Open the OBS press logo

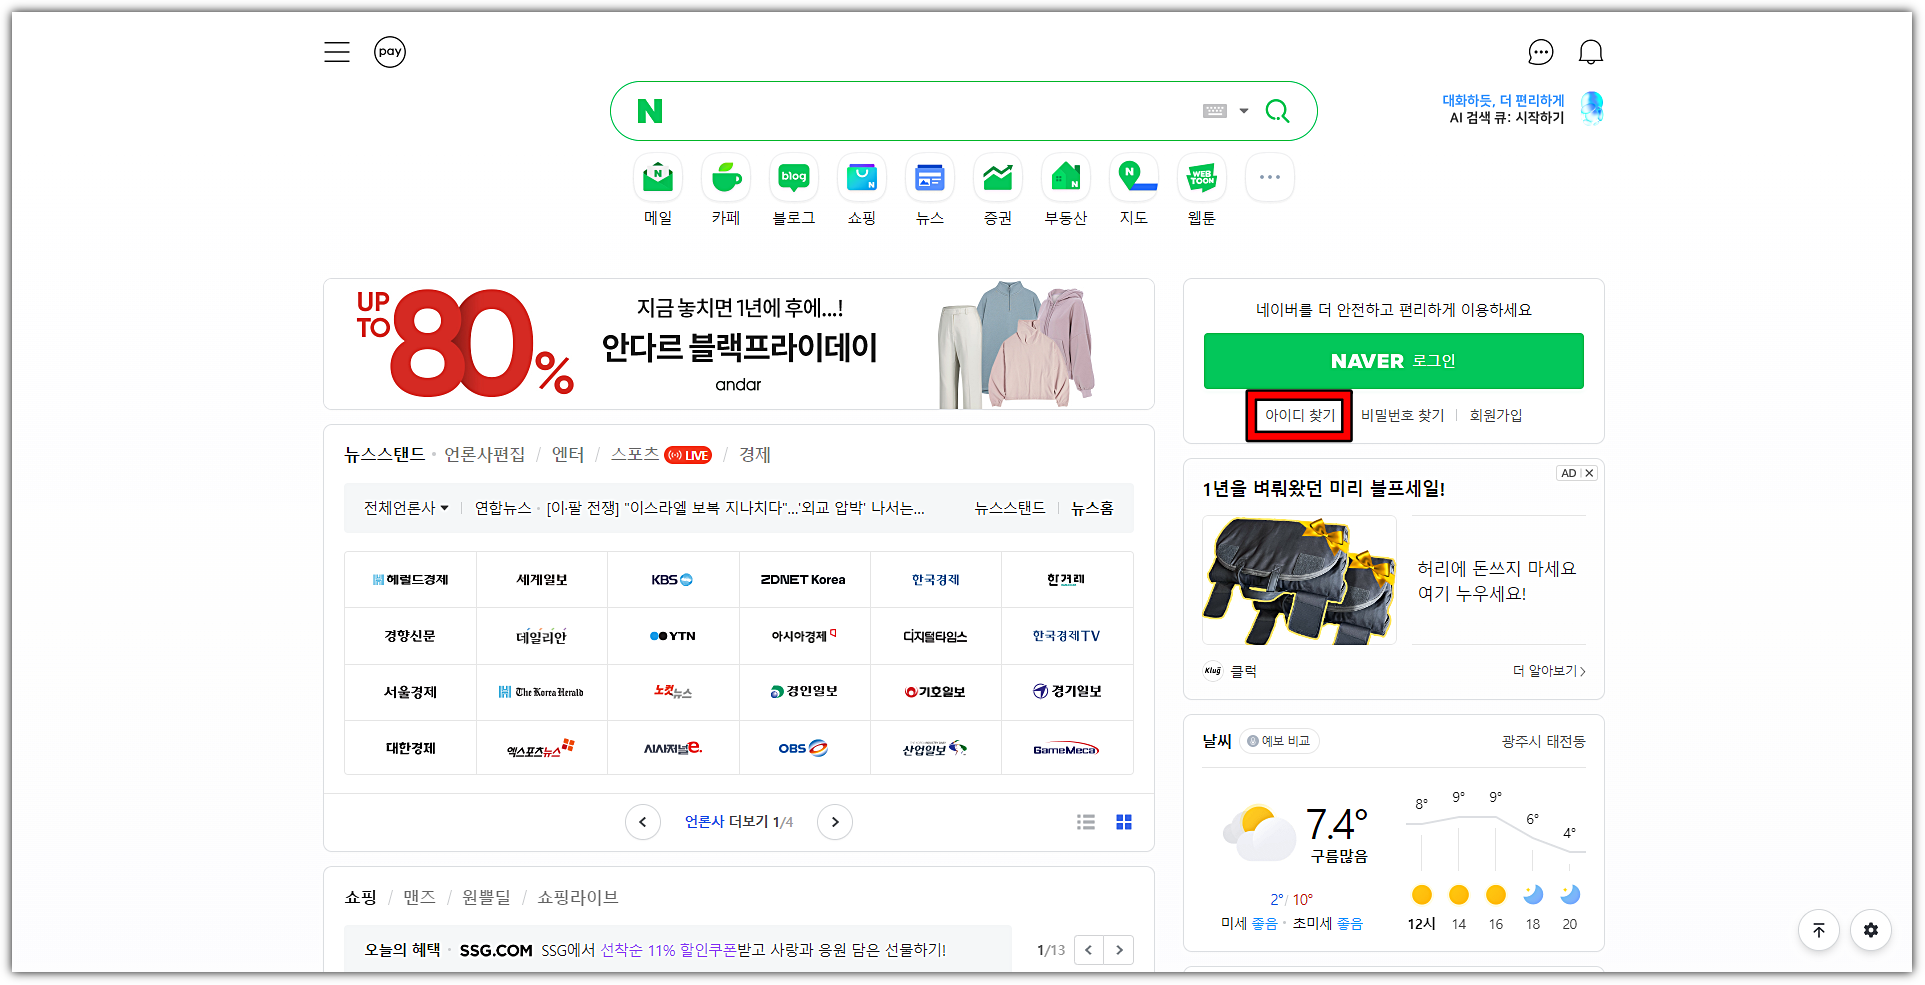(804, 748)
